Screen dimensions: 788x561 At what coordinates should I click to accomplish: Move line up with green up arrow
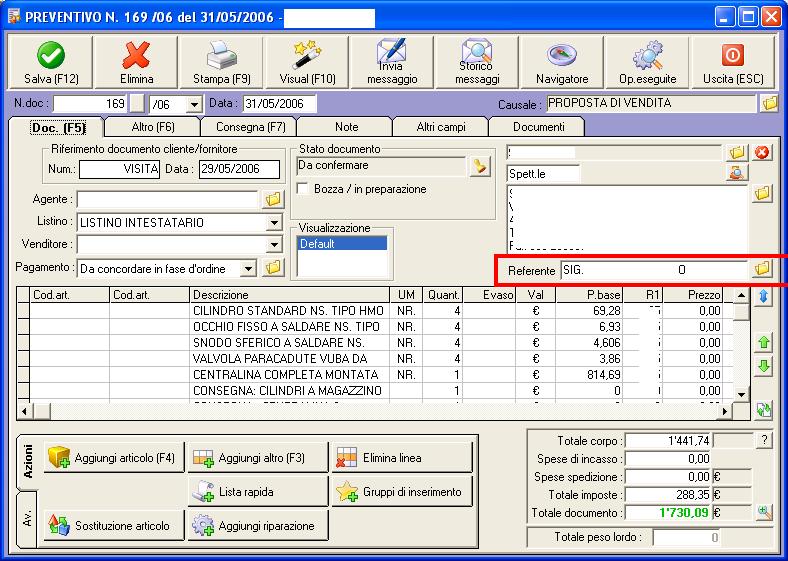click(x=764, y=343)
